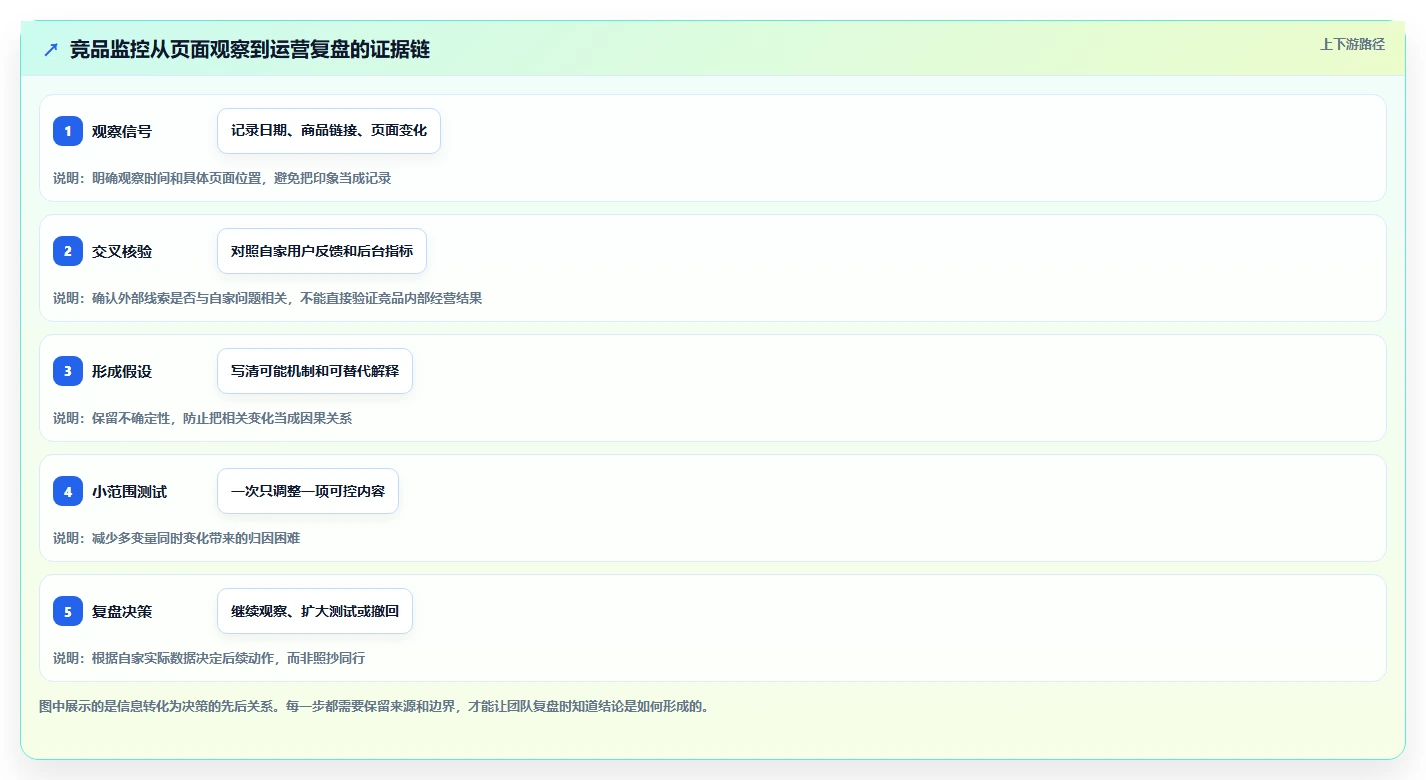
Task: Select the 记录日期、商品链接、页面变化 chip
Action: coord(329,131)
